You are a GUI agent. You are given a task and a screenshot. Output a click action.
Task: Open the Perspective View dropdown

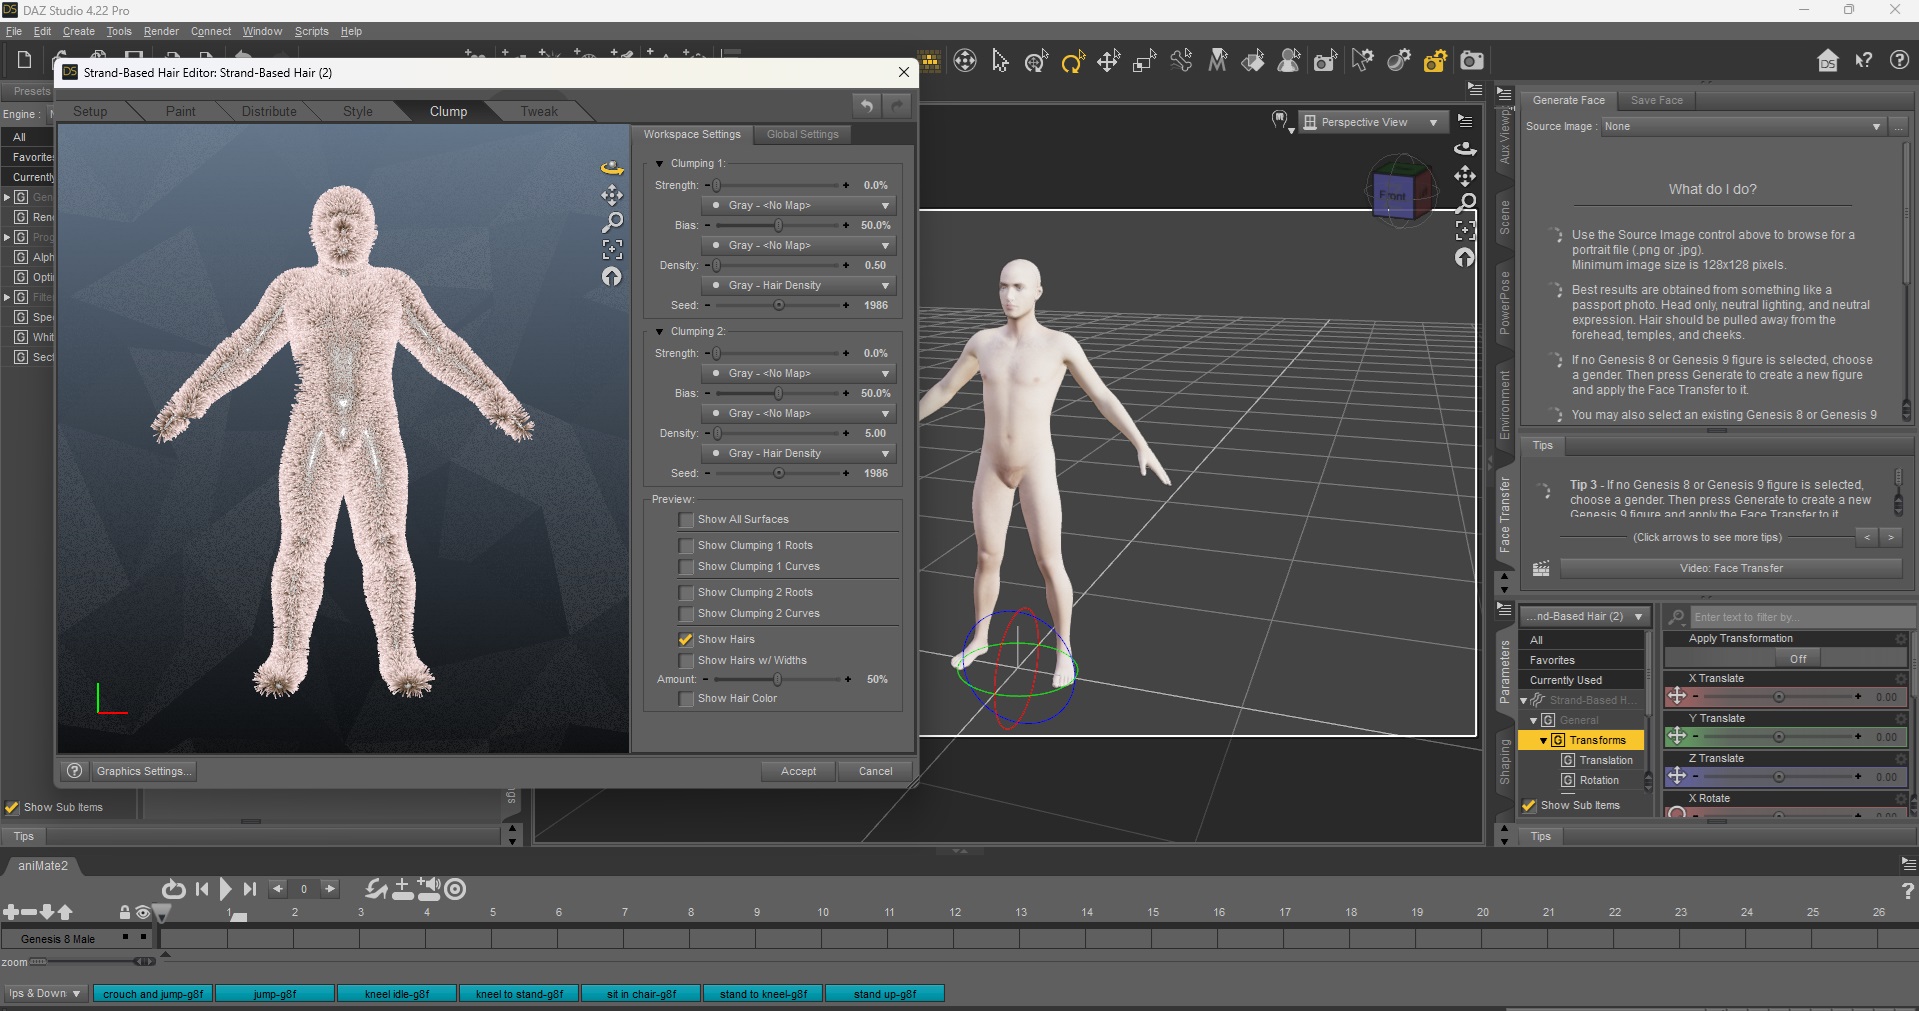pyautogui.click(x=1373, y=122)
